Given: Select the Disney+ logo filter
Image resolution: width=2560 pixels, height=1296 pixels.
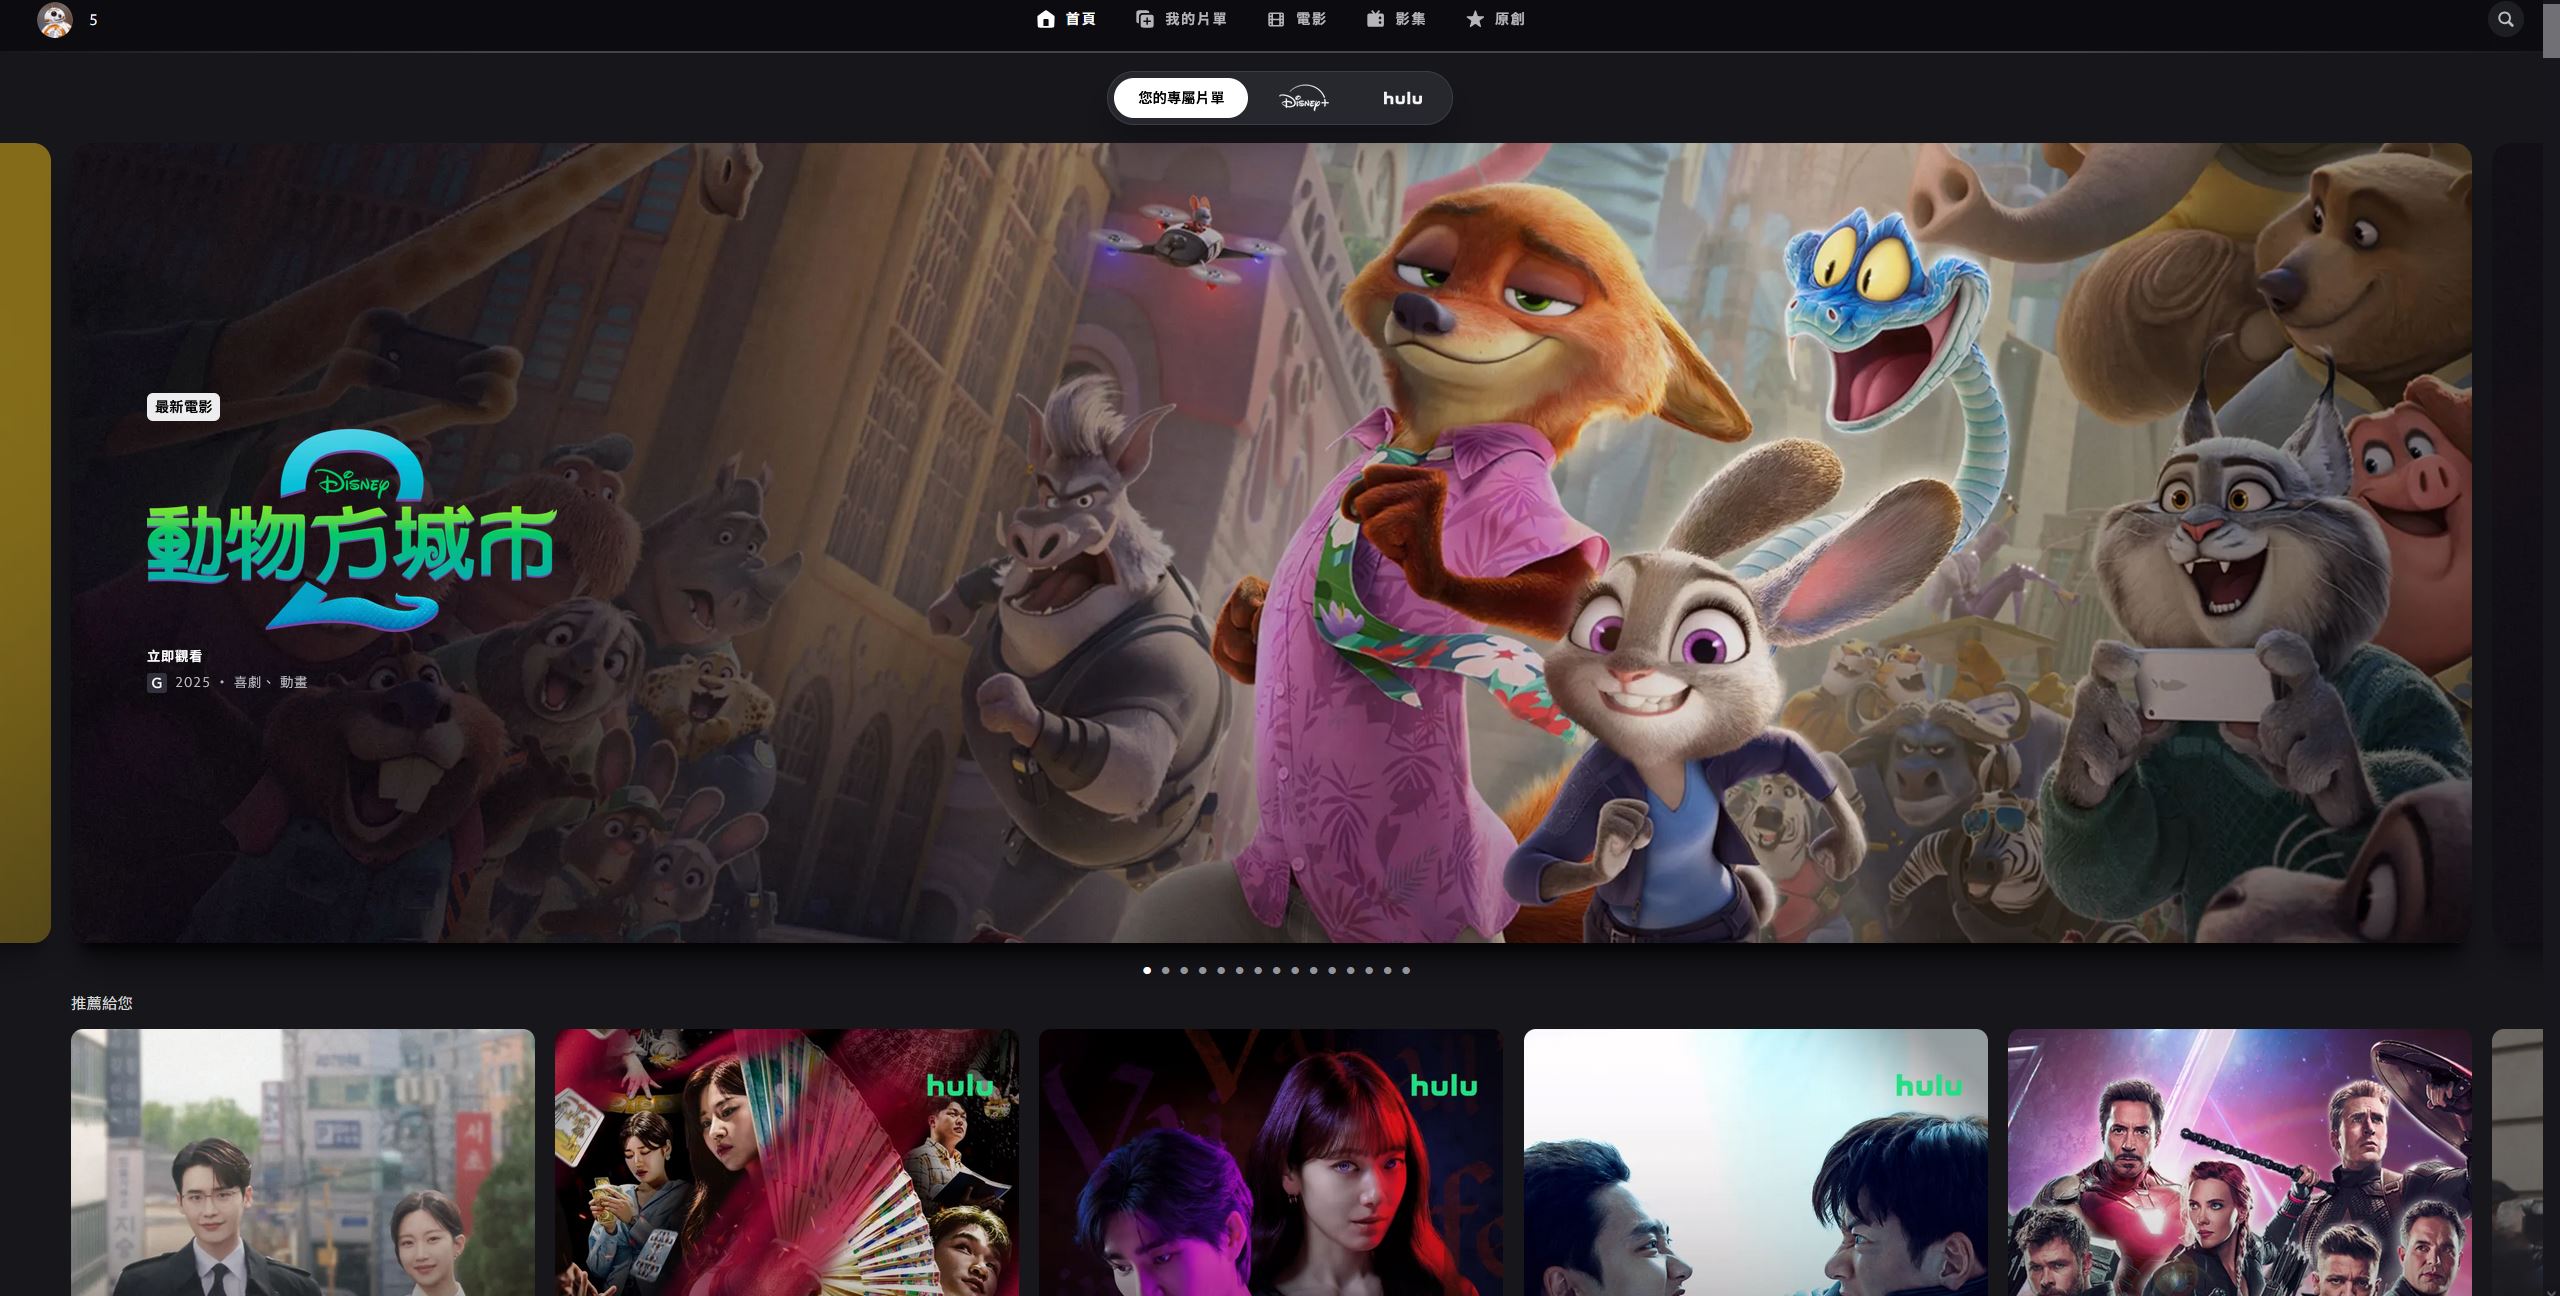Looking at the screenshot, I should point(1304,98).
